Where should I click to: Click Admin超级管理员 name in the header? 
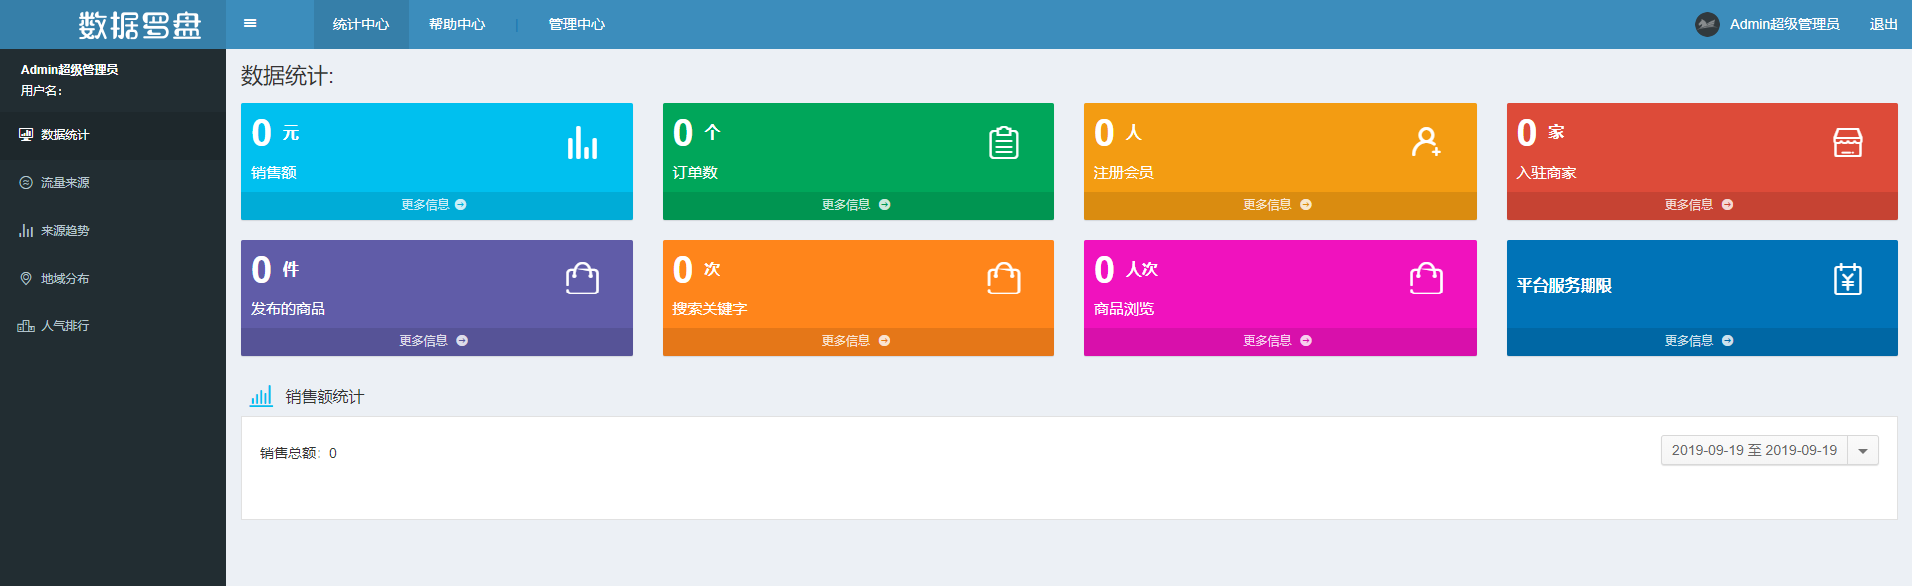(x=1785, y=24)
